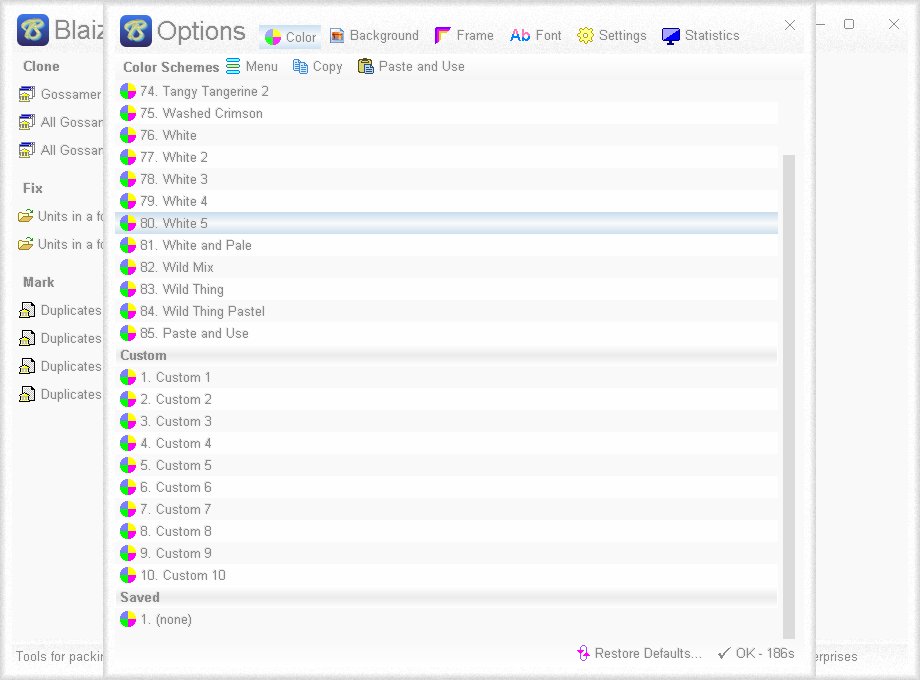Open the Frame tab icon
Image resolution: width=920 pixels, height=680 pixels.
tap(442, 36)
